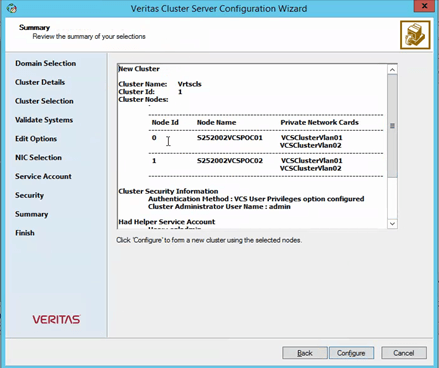Screen dimensions: 439x368
Task: Click 'Cluster Administrator User Name : admin' line
Action: tap(219, 207)
